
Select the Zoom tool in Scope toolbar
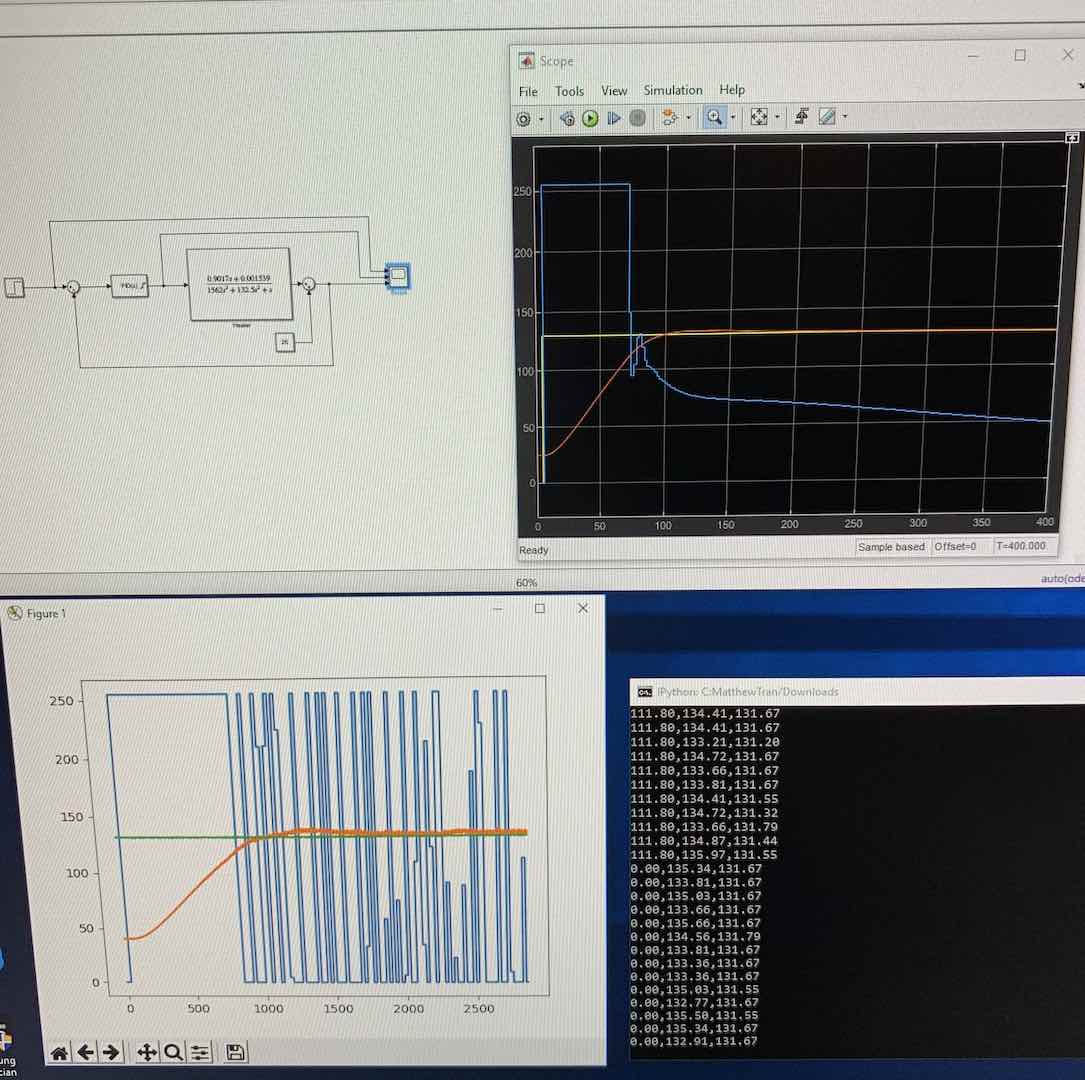tap(714, 118)
